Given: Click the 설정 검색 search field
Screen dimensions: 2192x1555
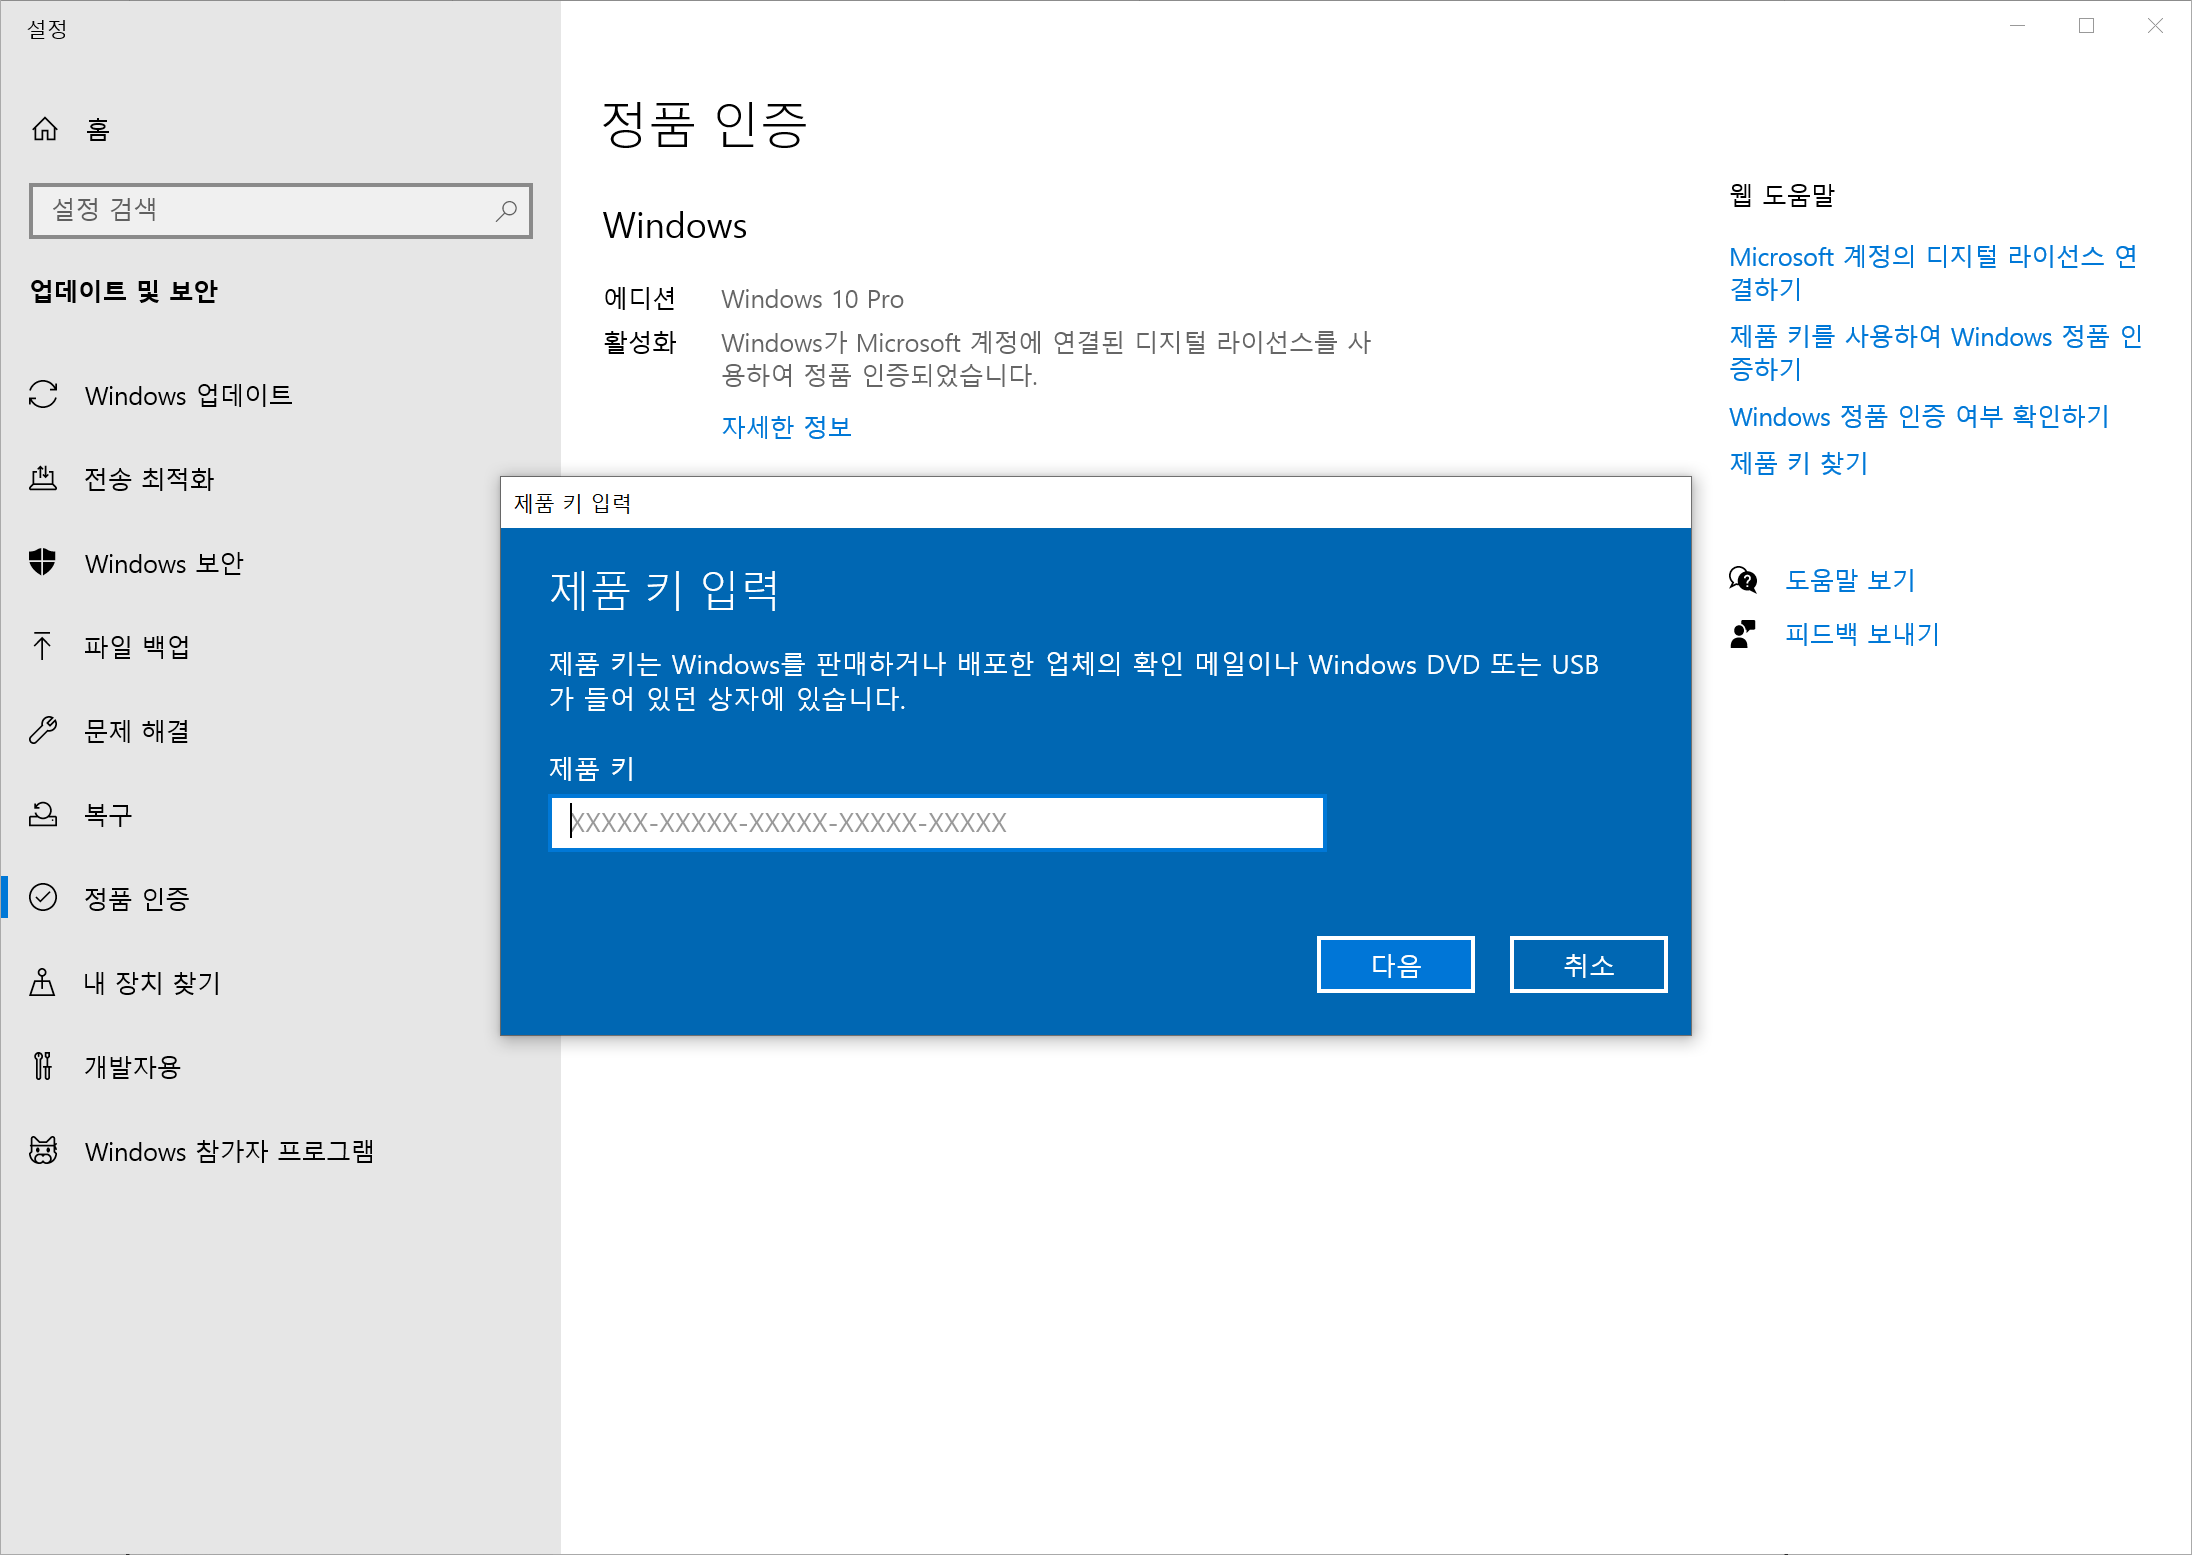Looking at the screenshot, I should (x=281, y=210).
